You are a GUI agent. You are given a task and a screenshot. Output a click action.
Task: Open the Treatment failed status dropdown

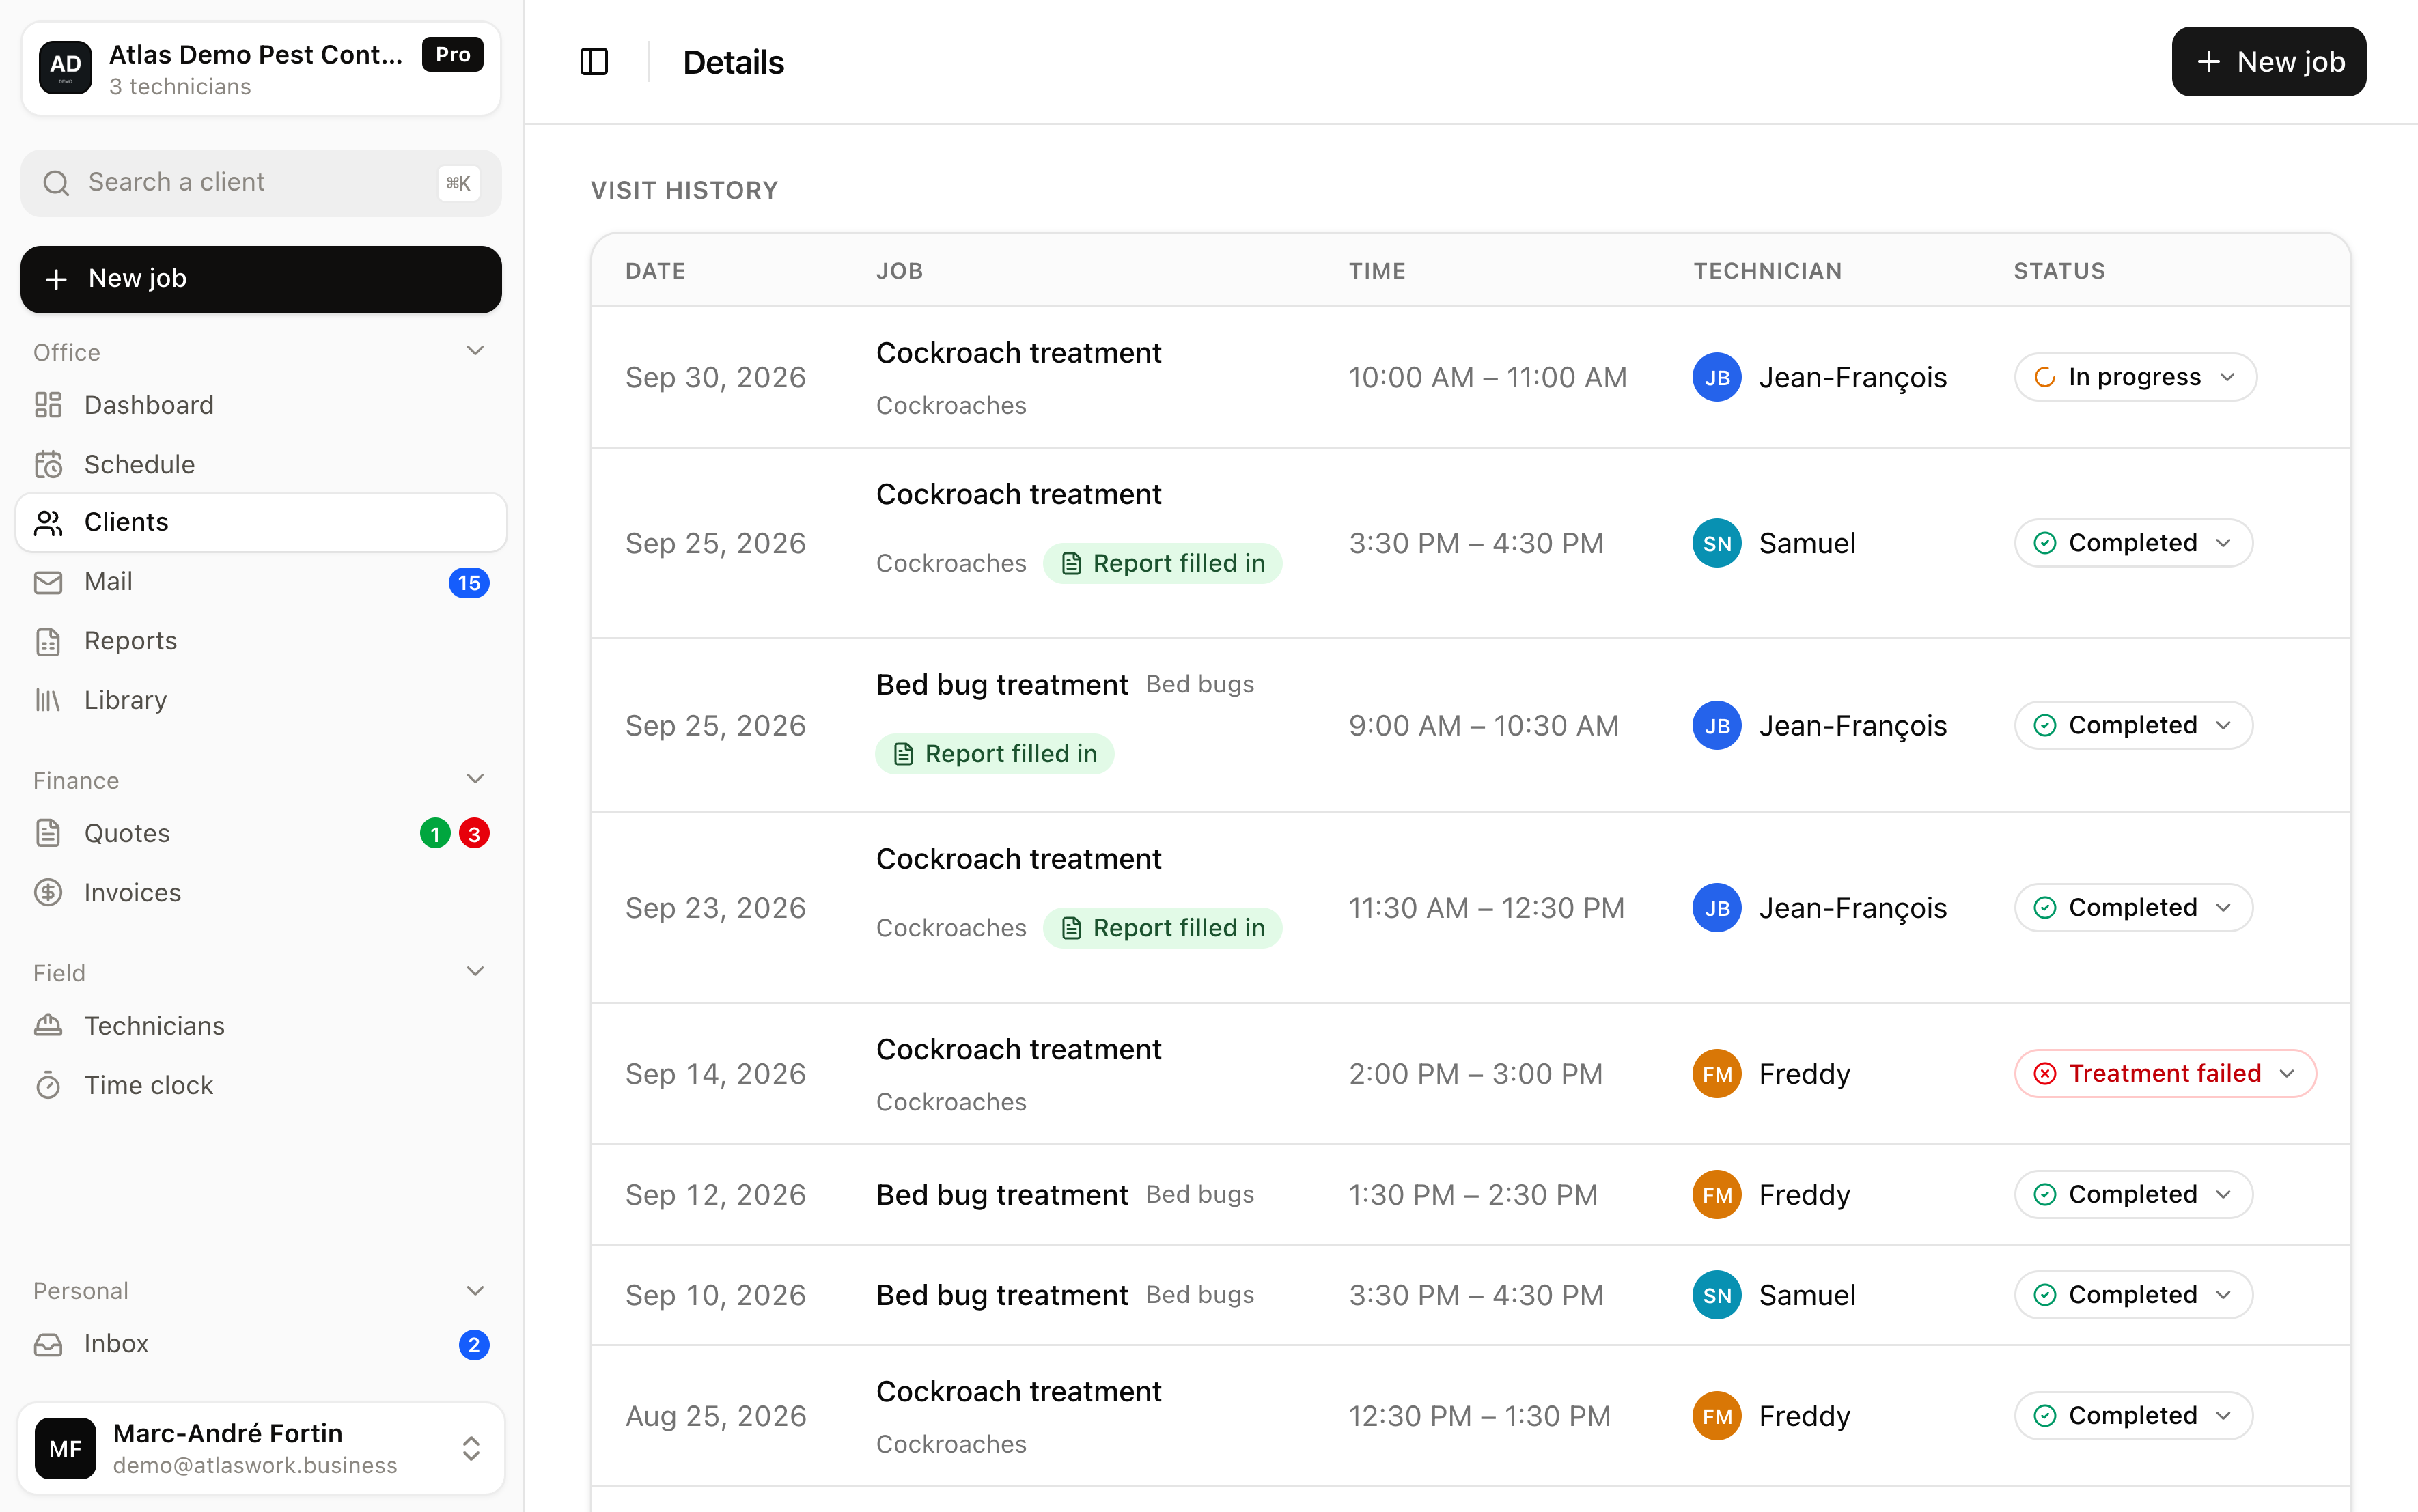2165,1073
